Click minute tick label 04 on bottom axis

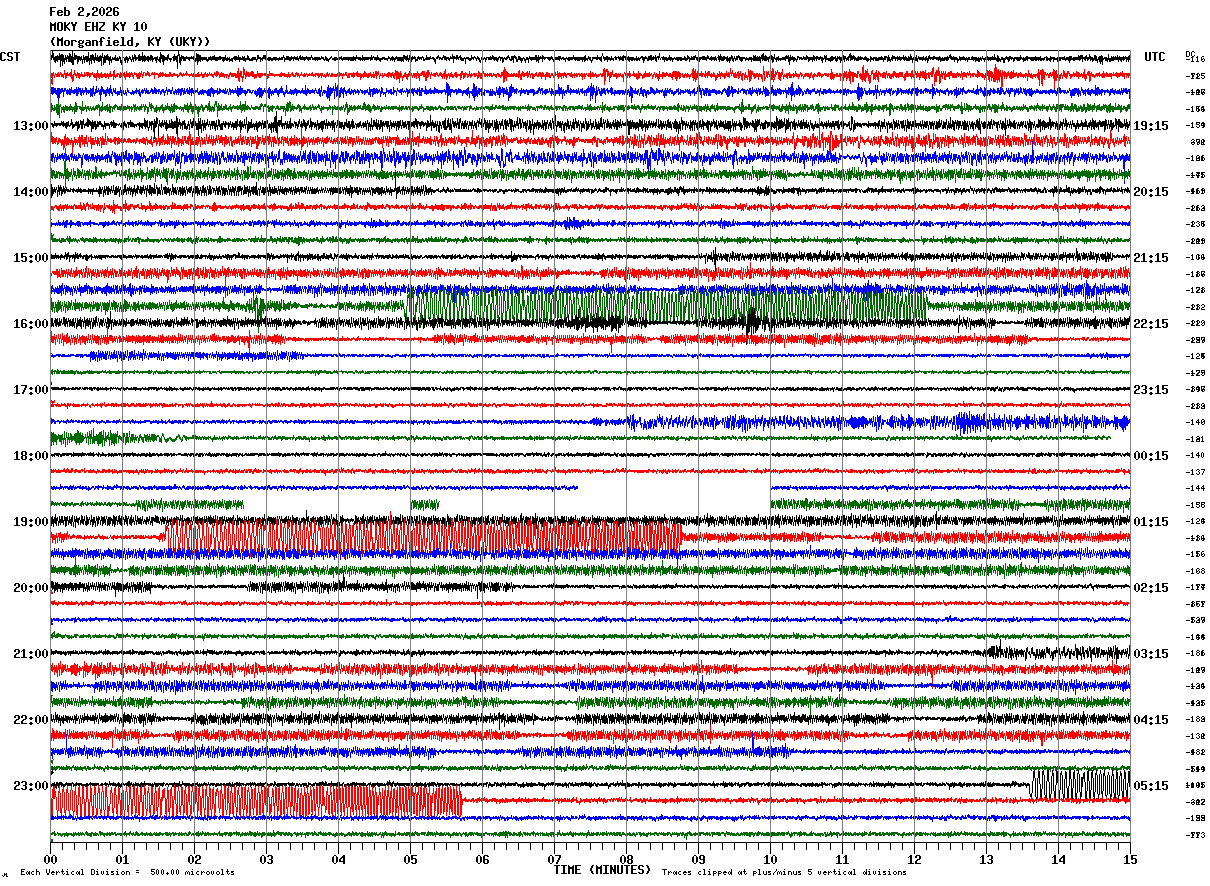point(338,859)
